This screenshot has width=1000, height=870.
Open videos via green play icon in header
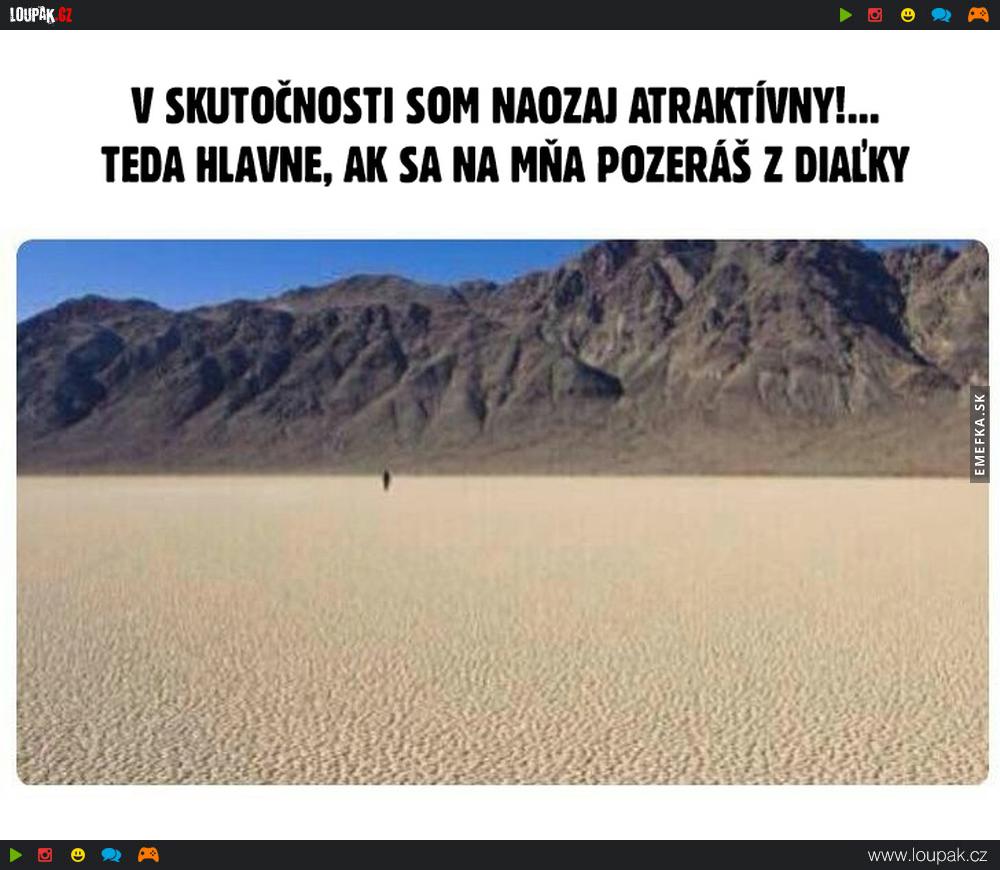pos(846,15)
